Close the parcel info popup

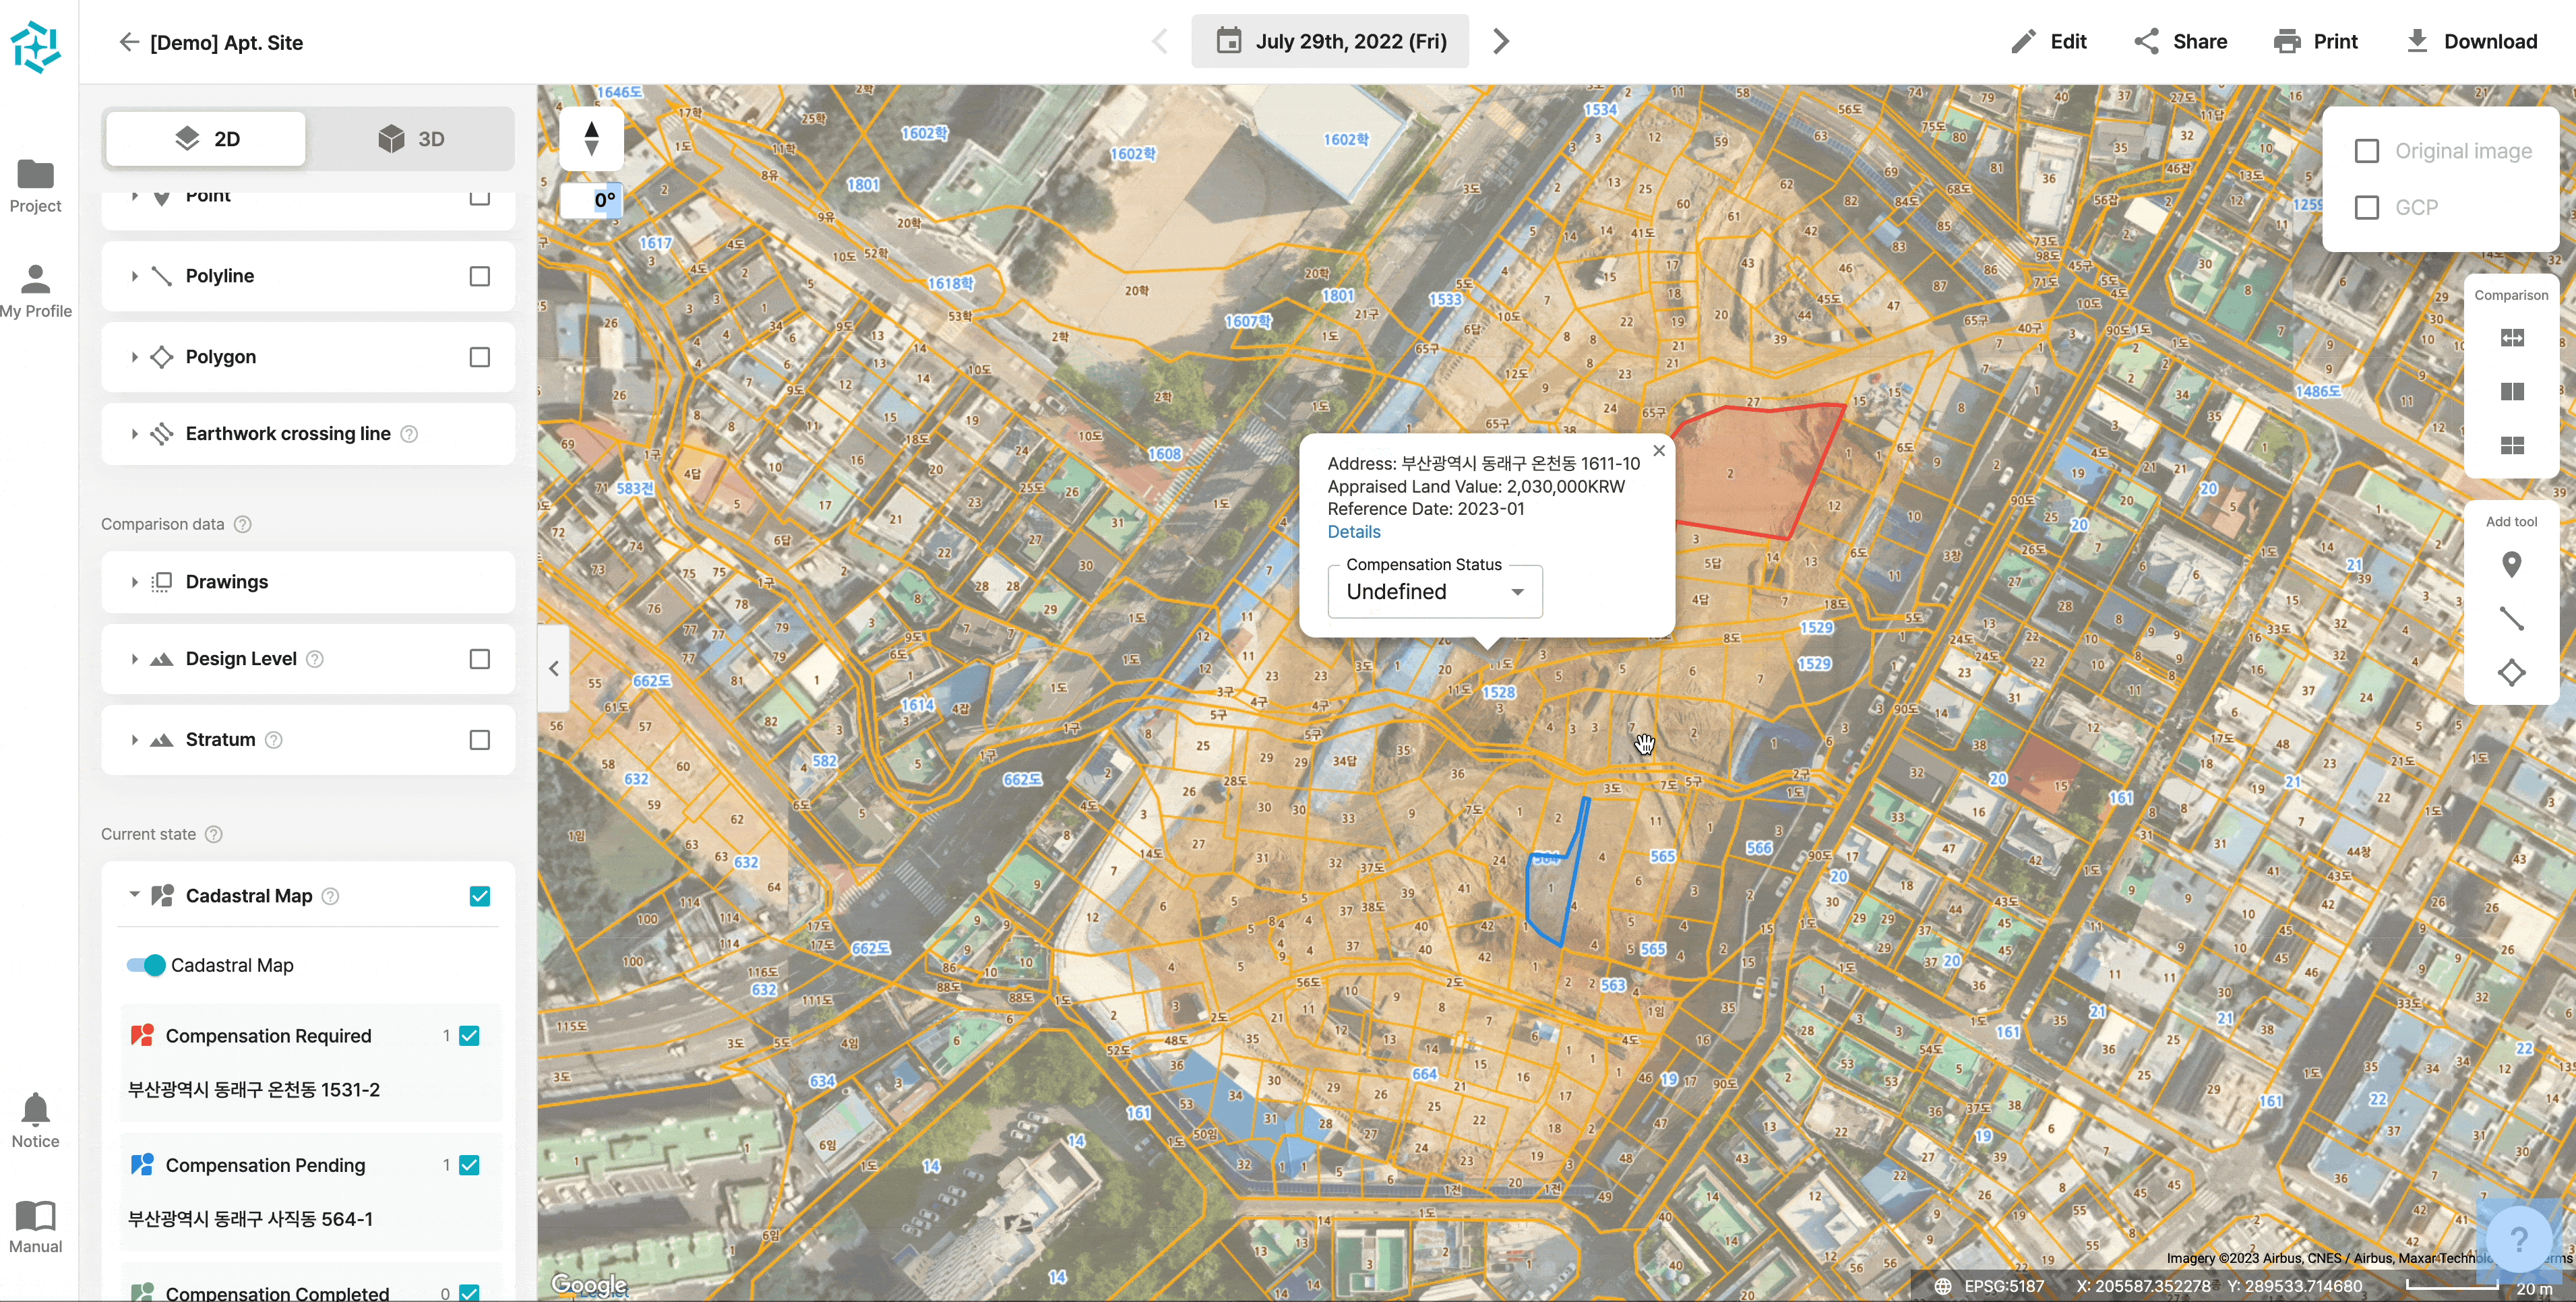(1659, 451)
